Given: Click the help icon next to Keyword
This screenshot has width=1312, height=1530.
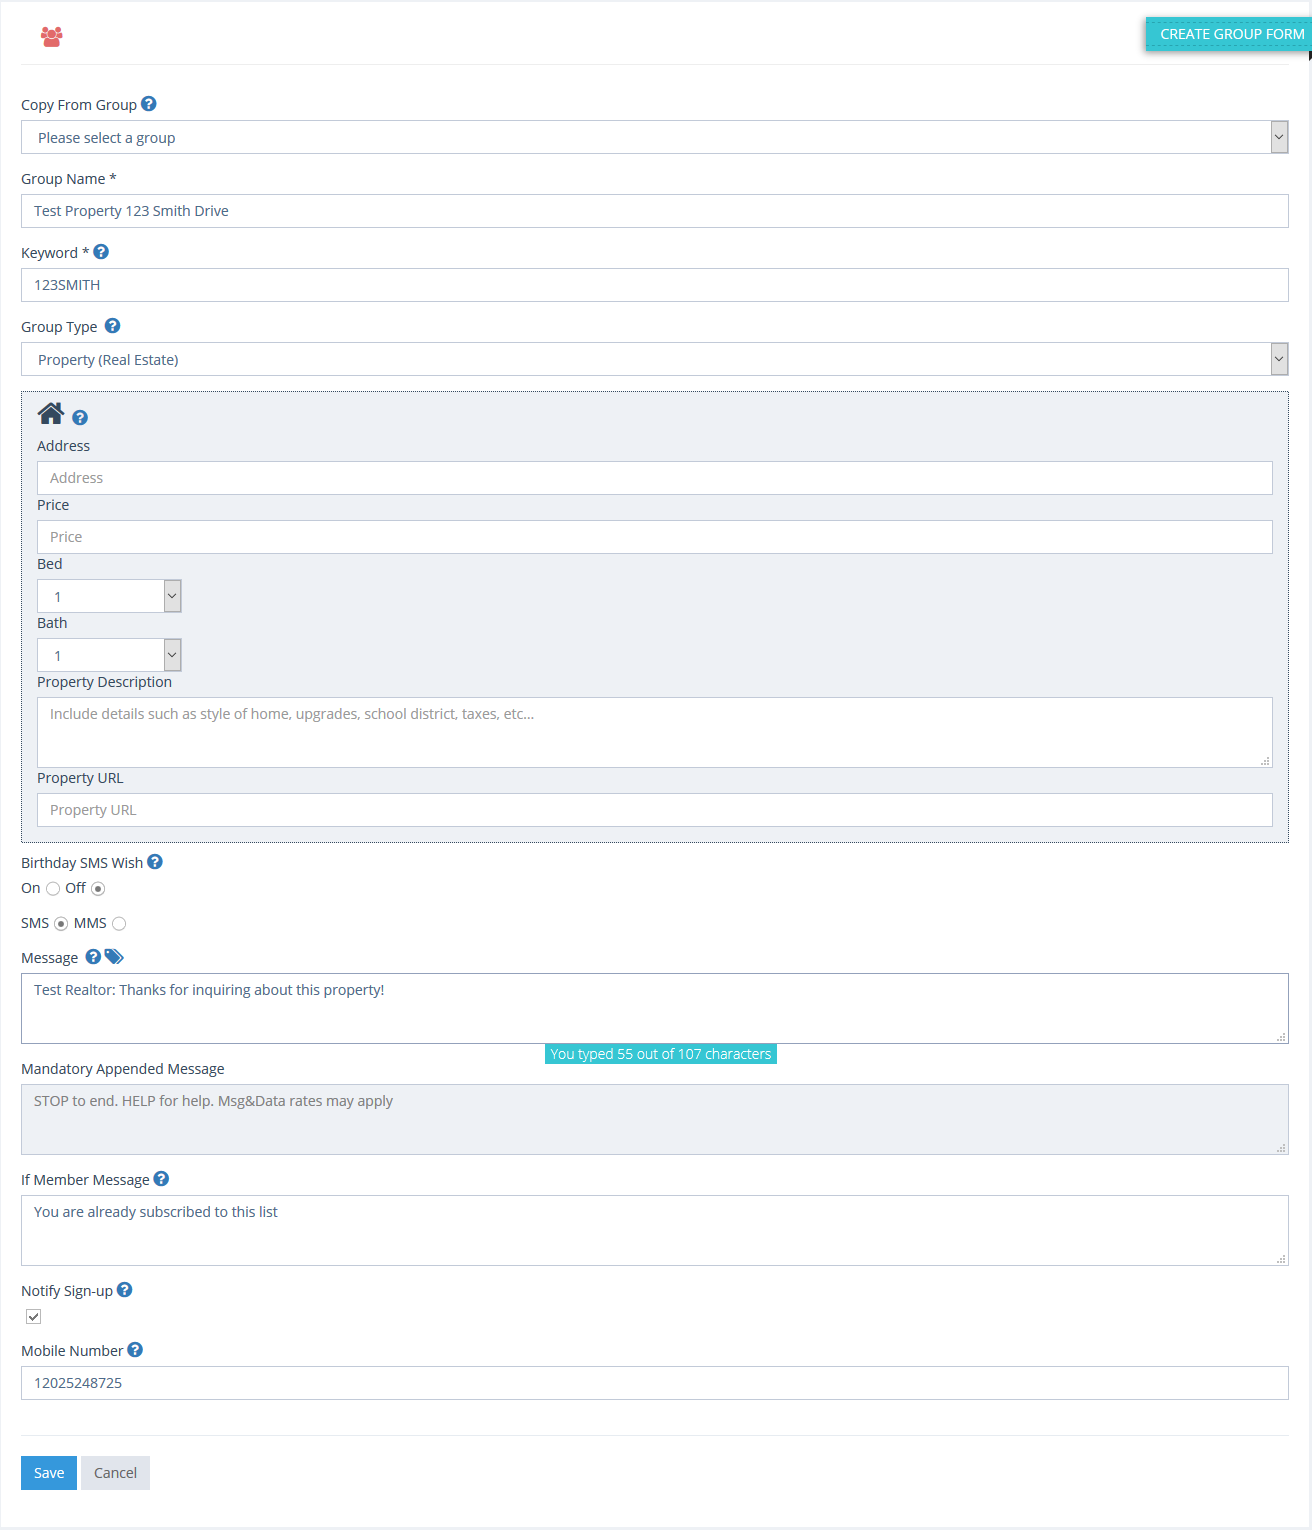Looking at the screenshot, I should point(101,252).
